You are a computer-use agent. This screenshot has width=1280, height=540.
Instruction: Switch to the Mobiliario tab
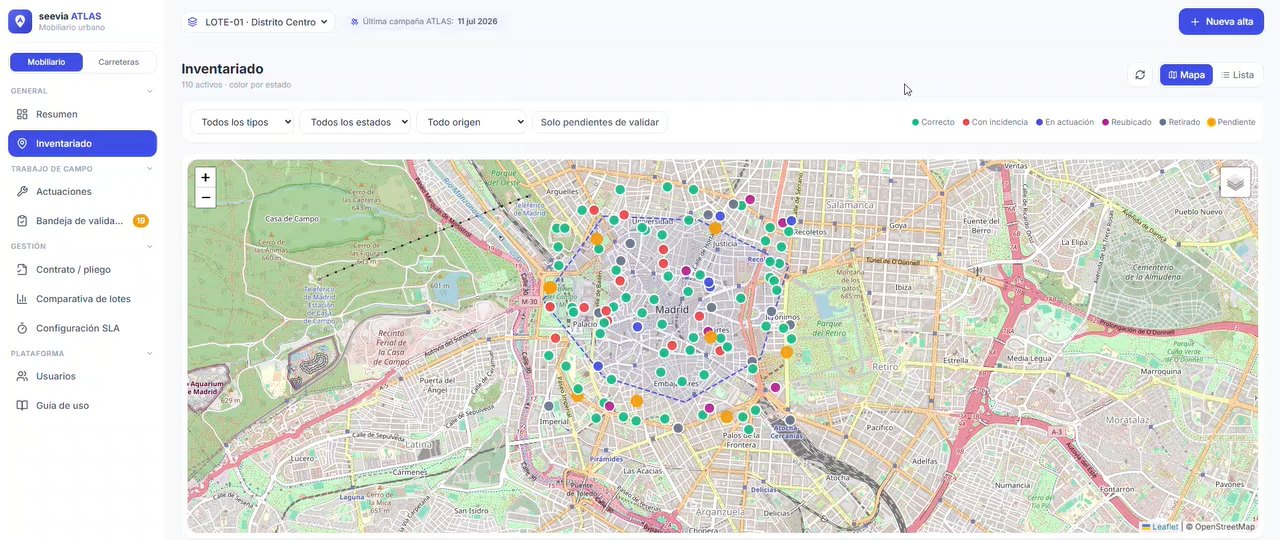point(46,62)
